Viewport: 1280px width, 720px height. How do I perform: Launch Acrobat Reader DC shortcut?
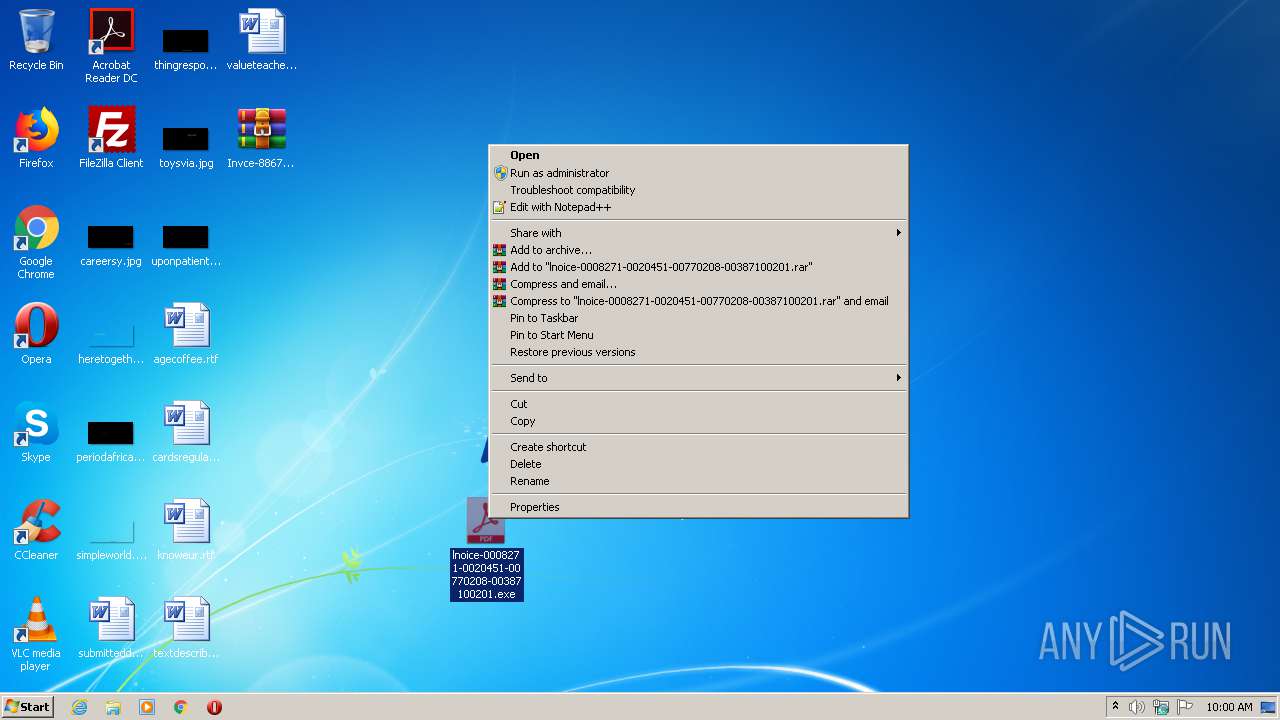coord(111,46)
